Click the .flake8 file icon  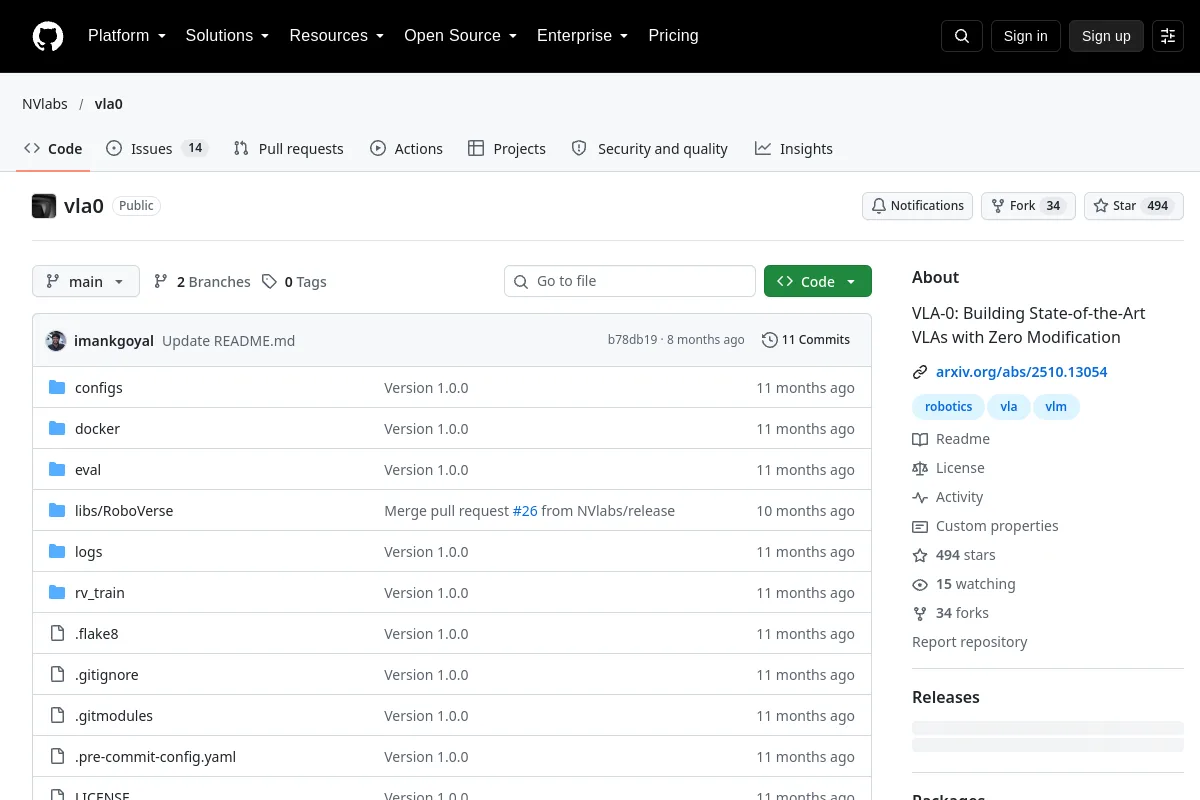pos(57,634)
